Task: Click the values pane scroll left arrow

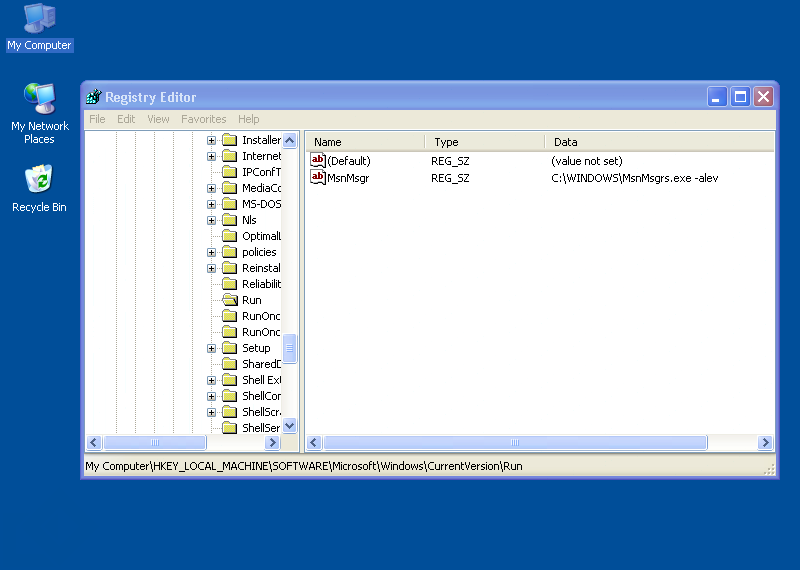Action: pos(314,442)
